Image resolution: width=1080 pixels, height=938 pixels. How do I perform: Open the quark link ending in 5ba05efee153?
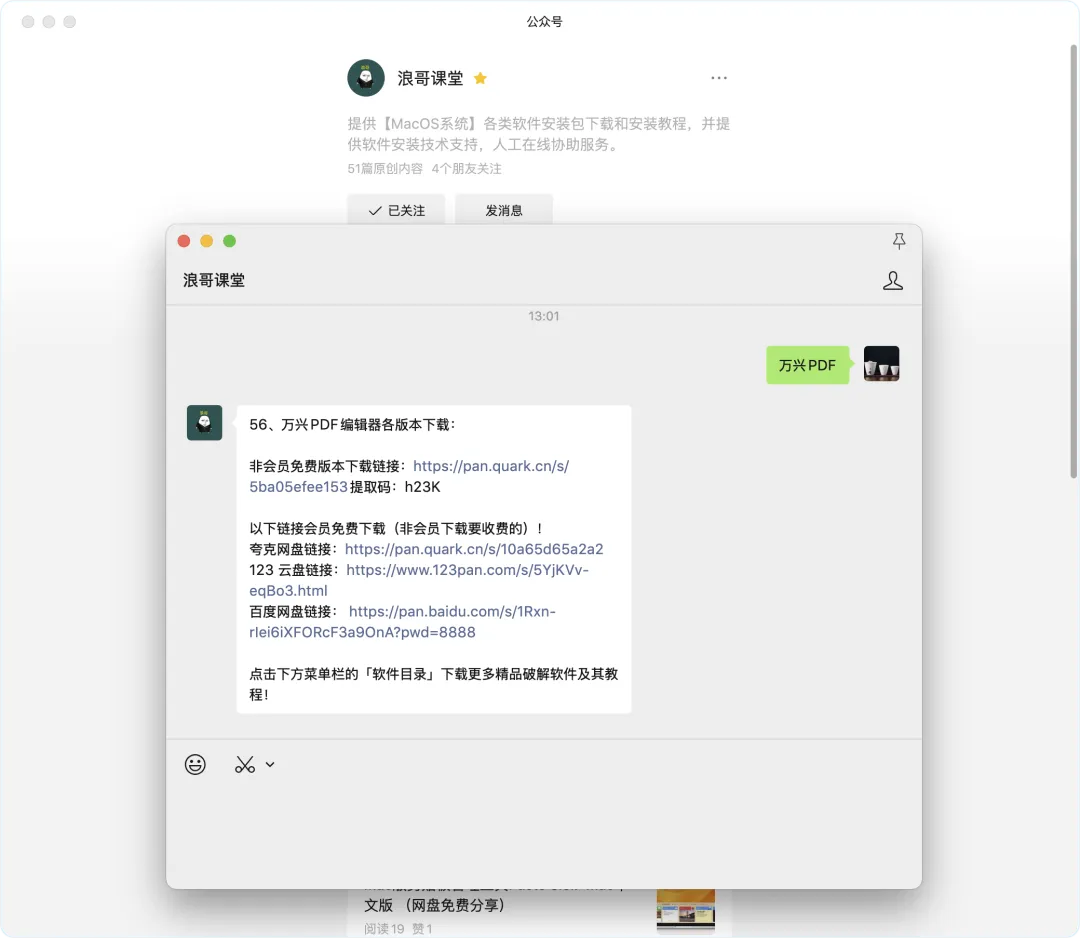pyautogui.click(x=409, y=477)
